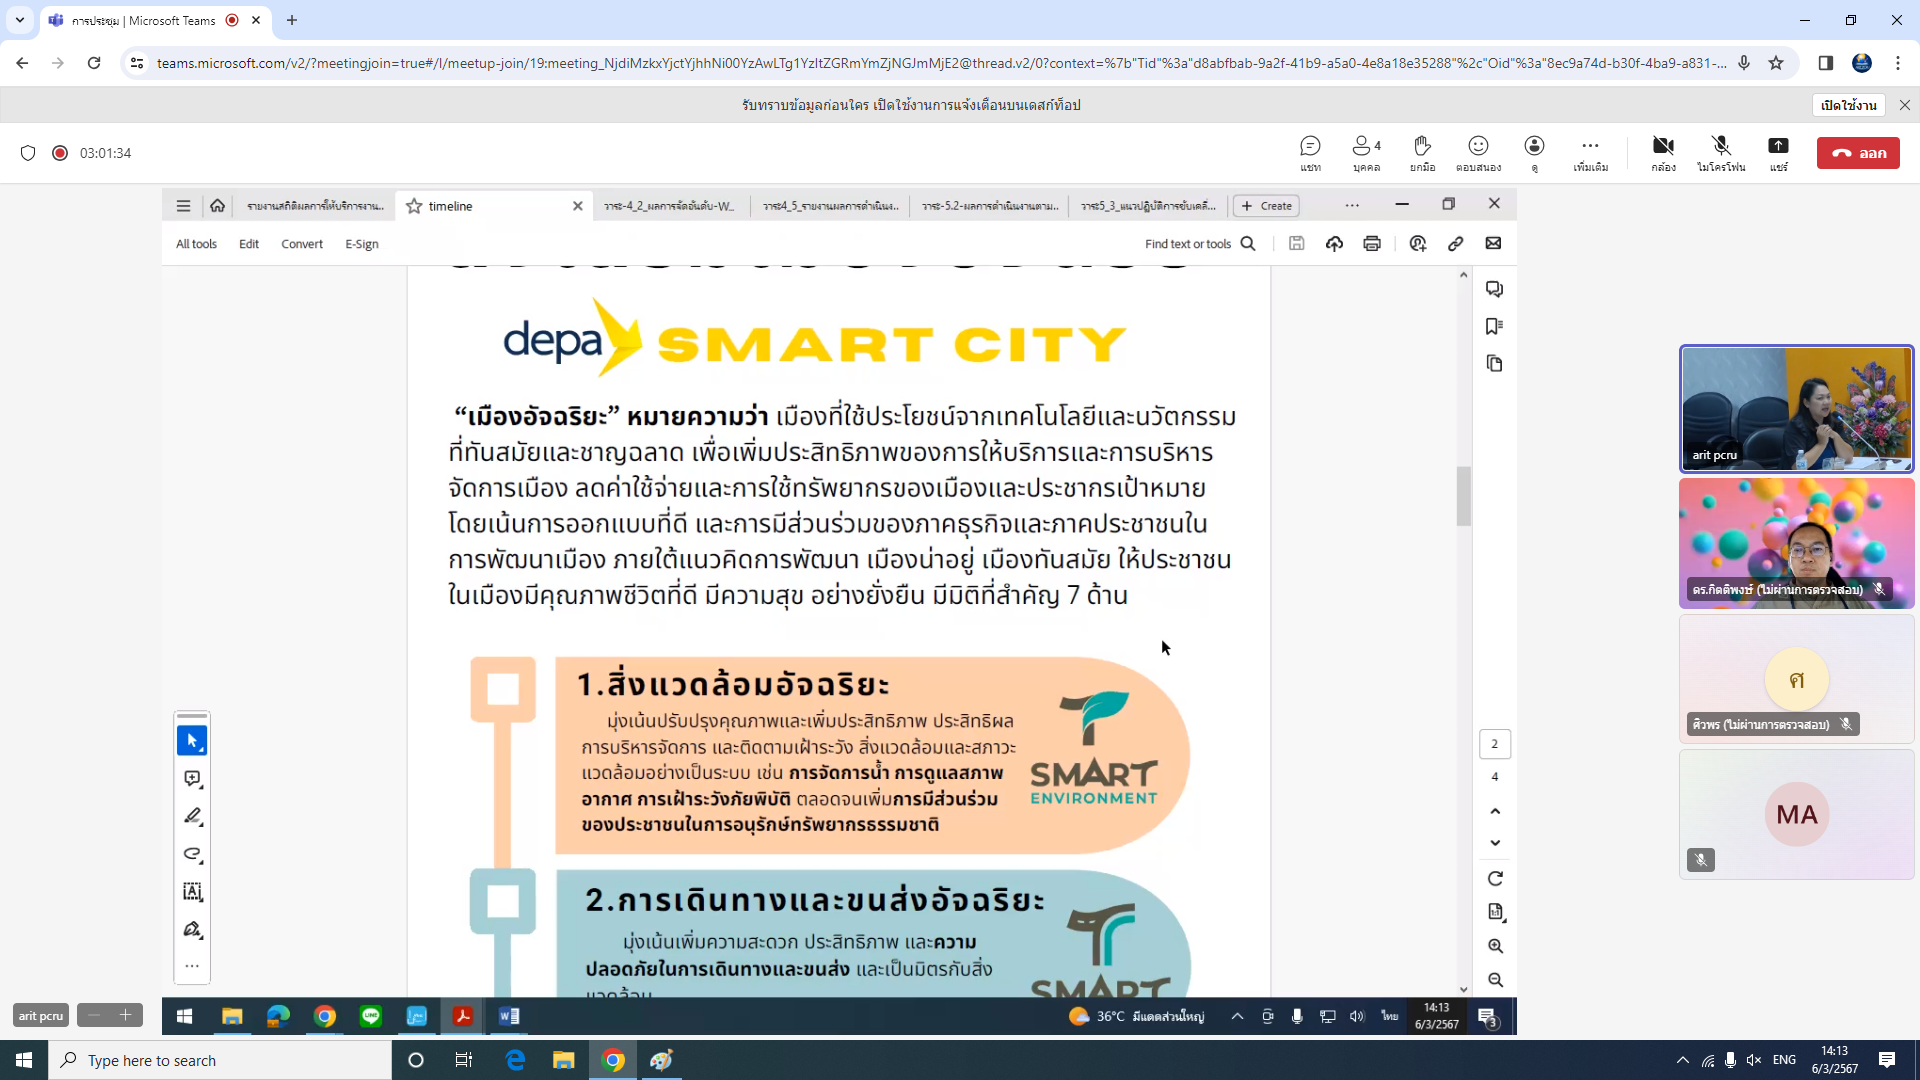Toggle the camera in Teams
Viewport: 1920px width, 1080px height.
1663,153
